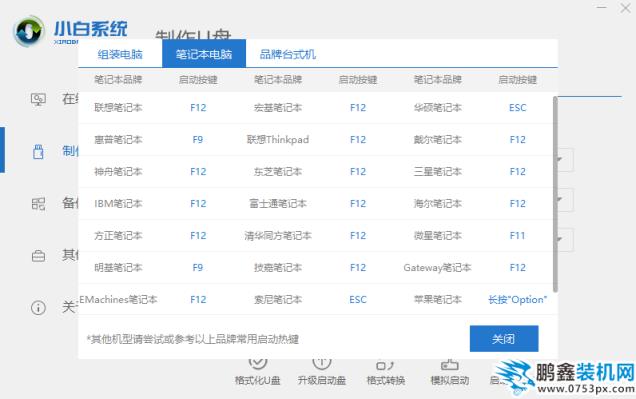Click the F12 key next to 联想笔记本
Image resolution: width=636 pixels, height=399 pixels.
coord(198,107)
